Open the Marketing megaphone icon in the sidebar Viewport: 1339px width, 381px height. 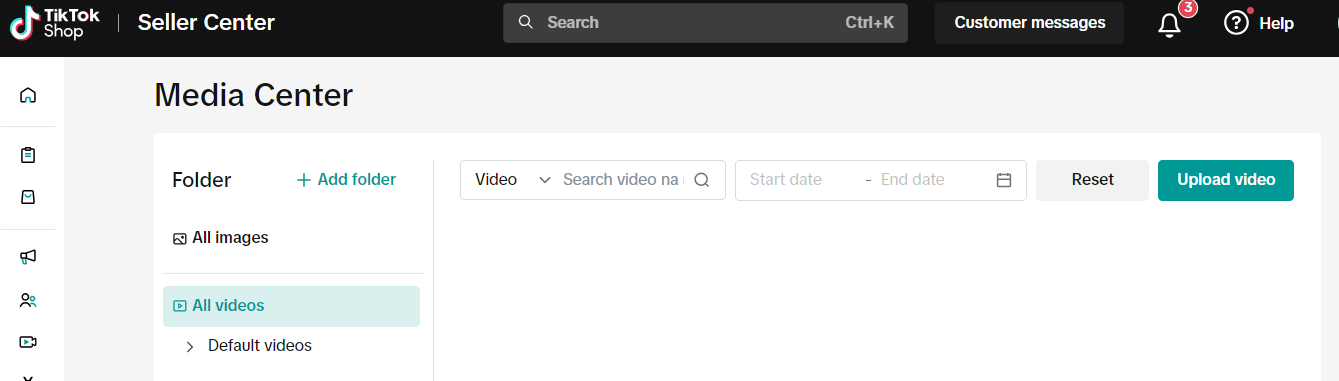(x=28, y=257)
